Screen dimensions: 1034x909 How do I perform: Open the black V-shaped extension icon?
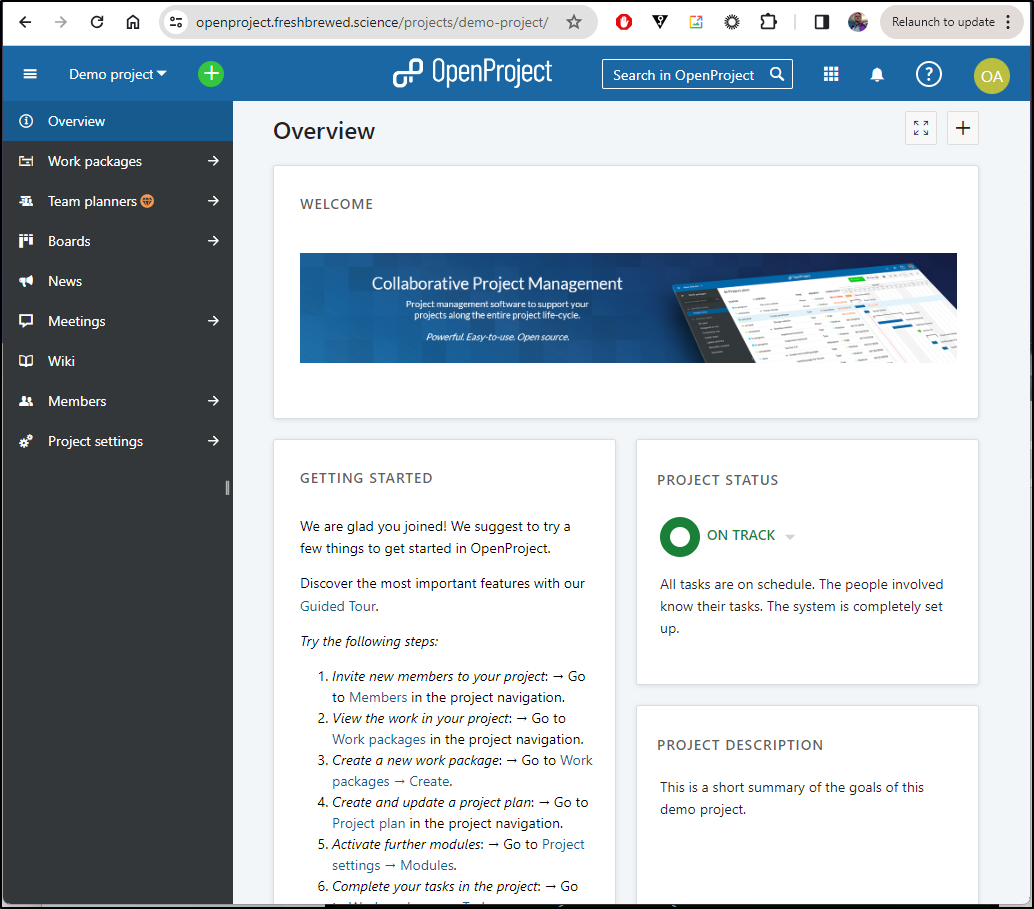660,22
